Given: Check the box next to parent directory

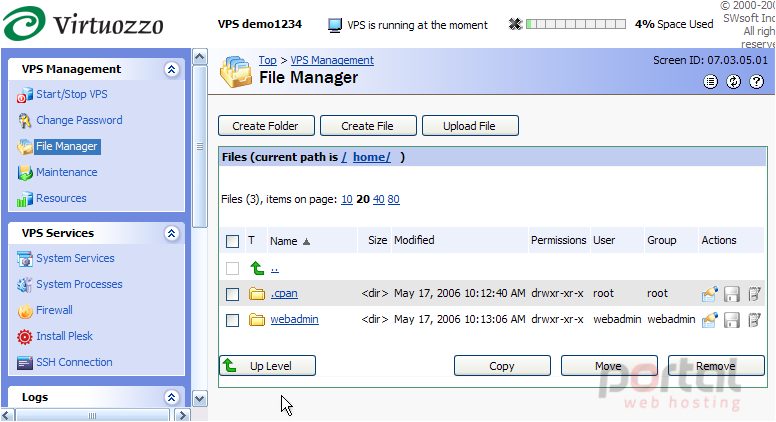Looking at the screenshot, I should [232, 268].
